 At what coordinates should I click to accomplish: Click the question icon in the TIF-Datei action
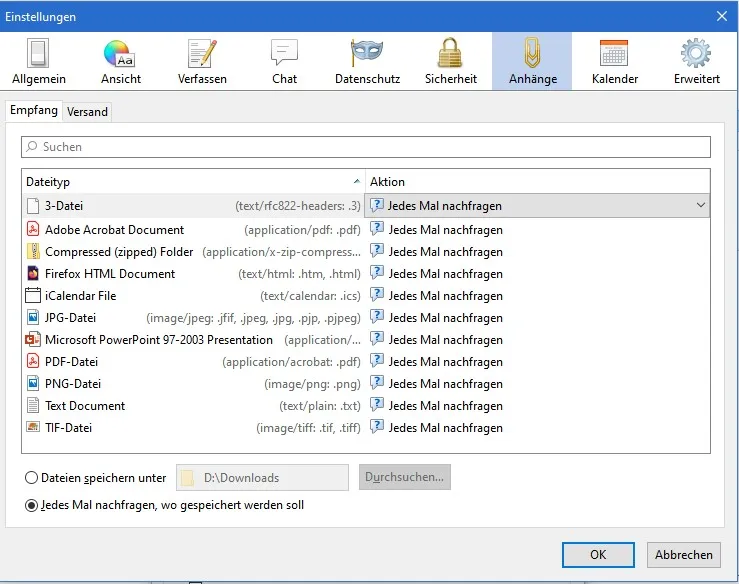coord(377,427)
